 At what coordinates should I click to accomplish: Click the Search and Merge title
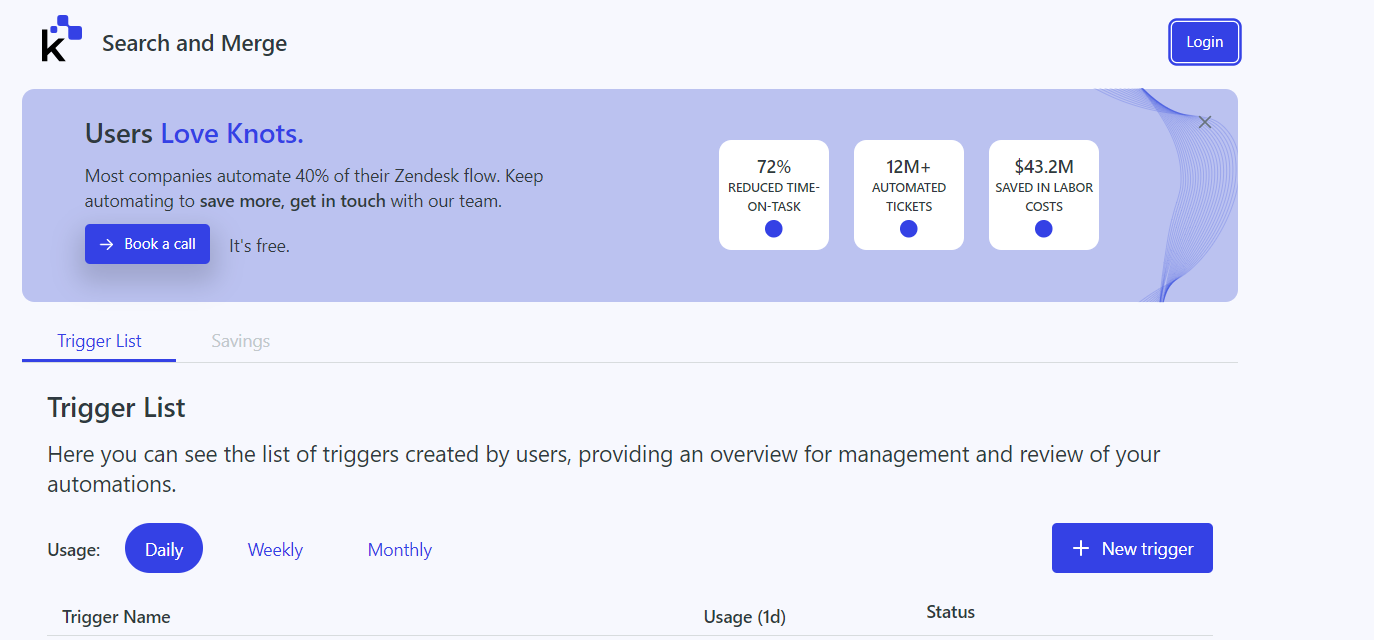coord(195,43)
